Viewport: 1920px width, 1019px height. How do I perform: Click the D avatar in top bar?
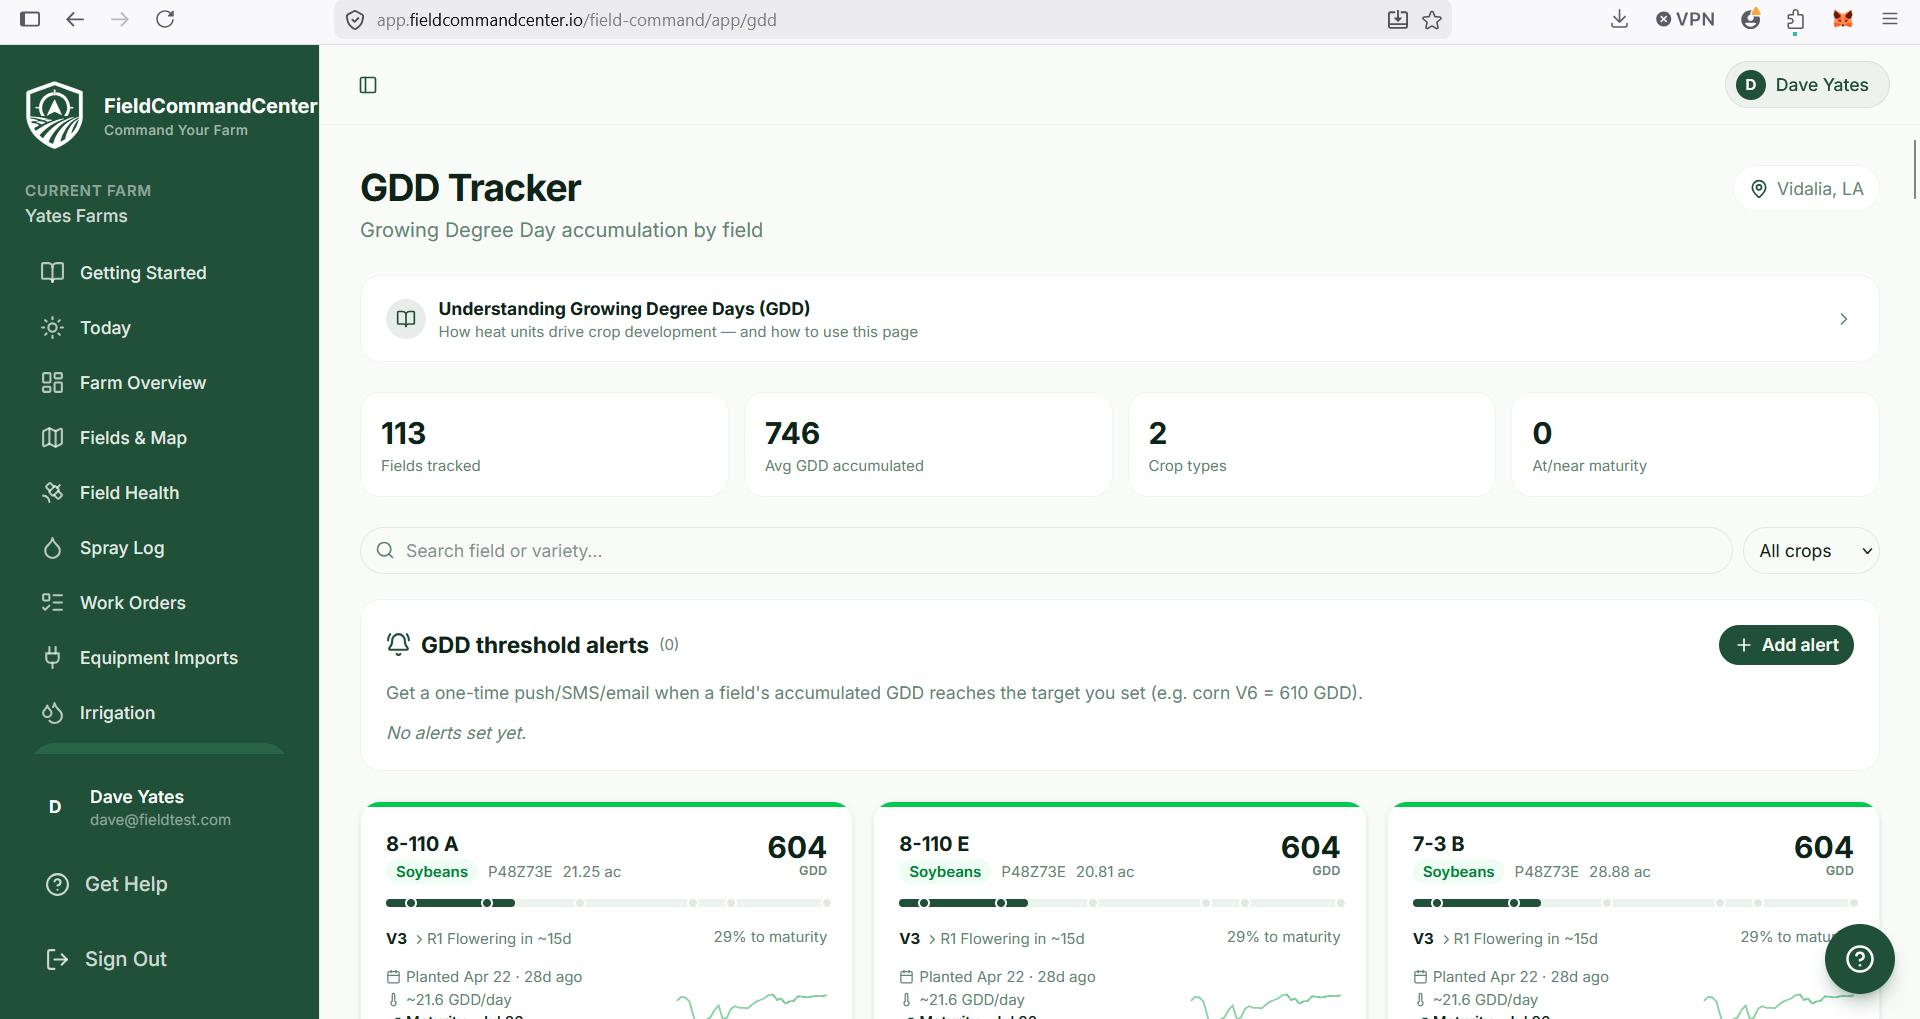[1750, 85]
